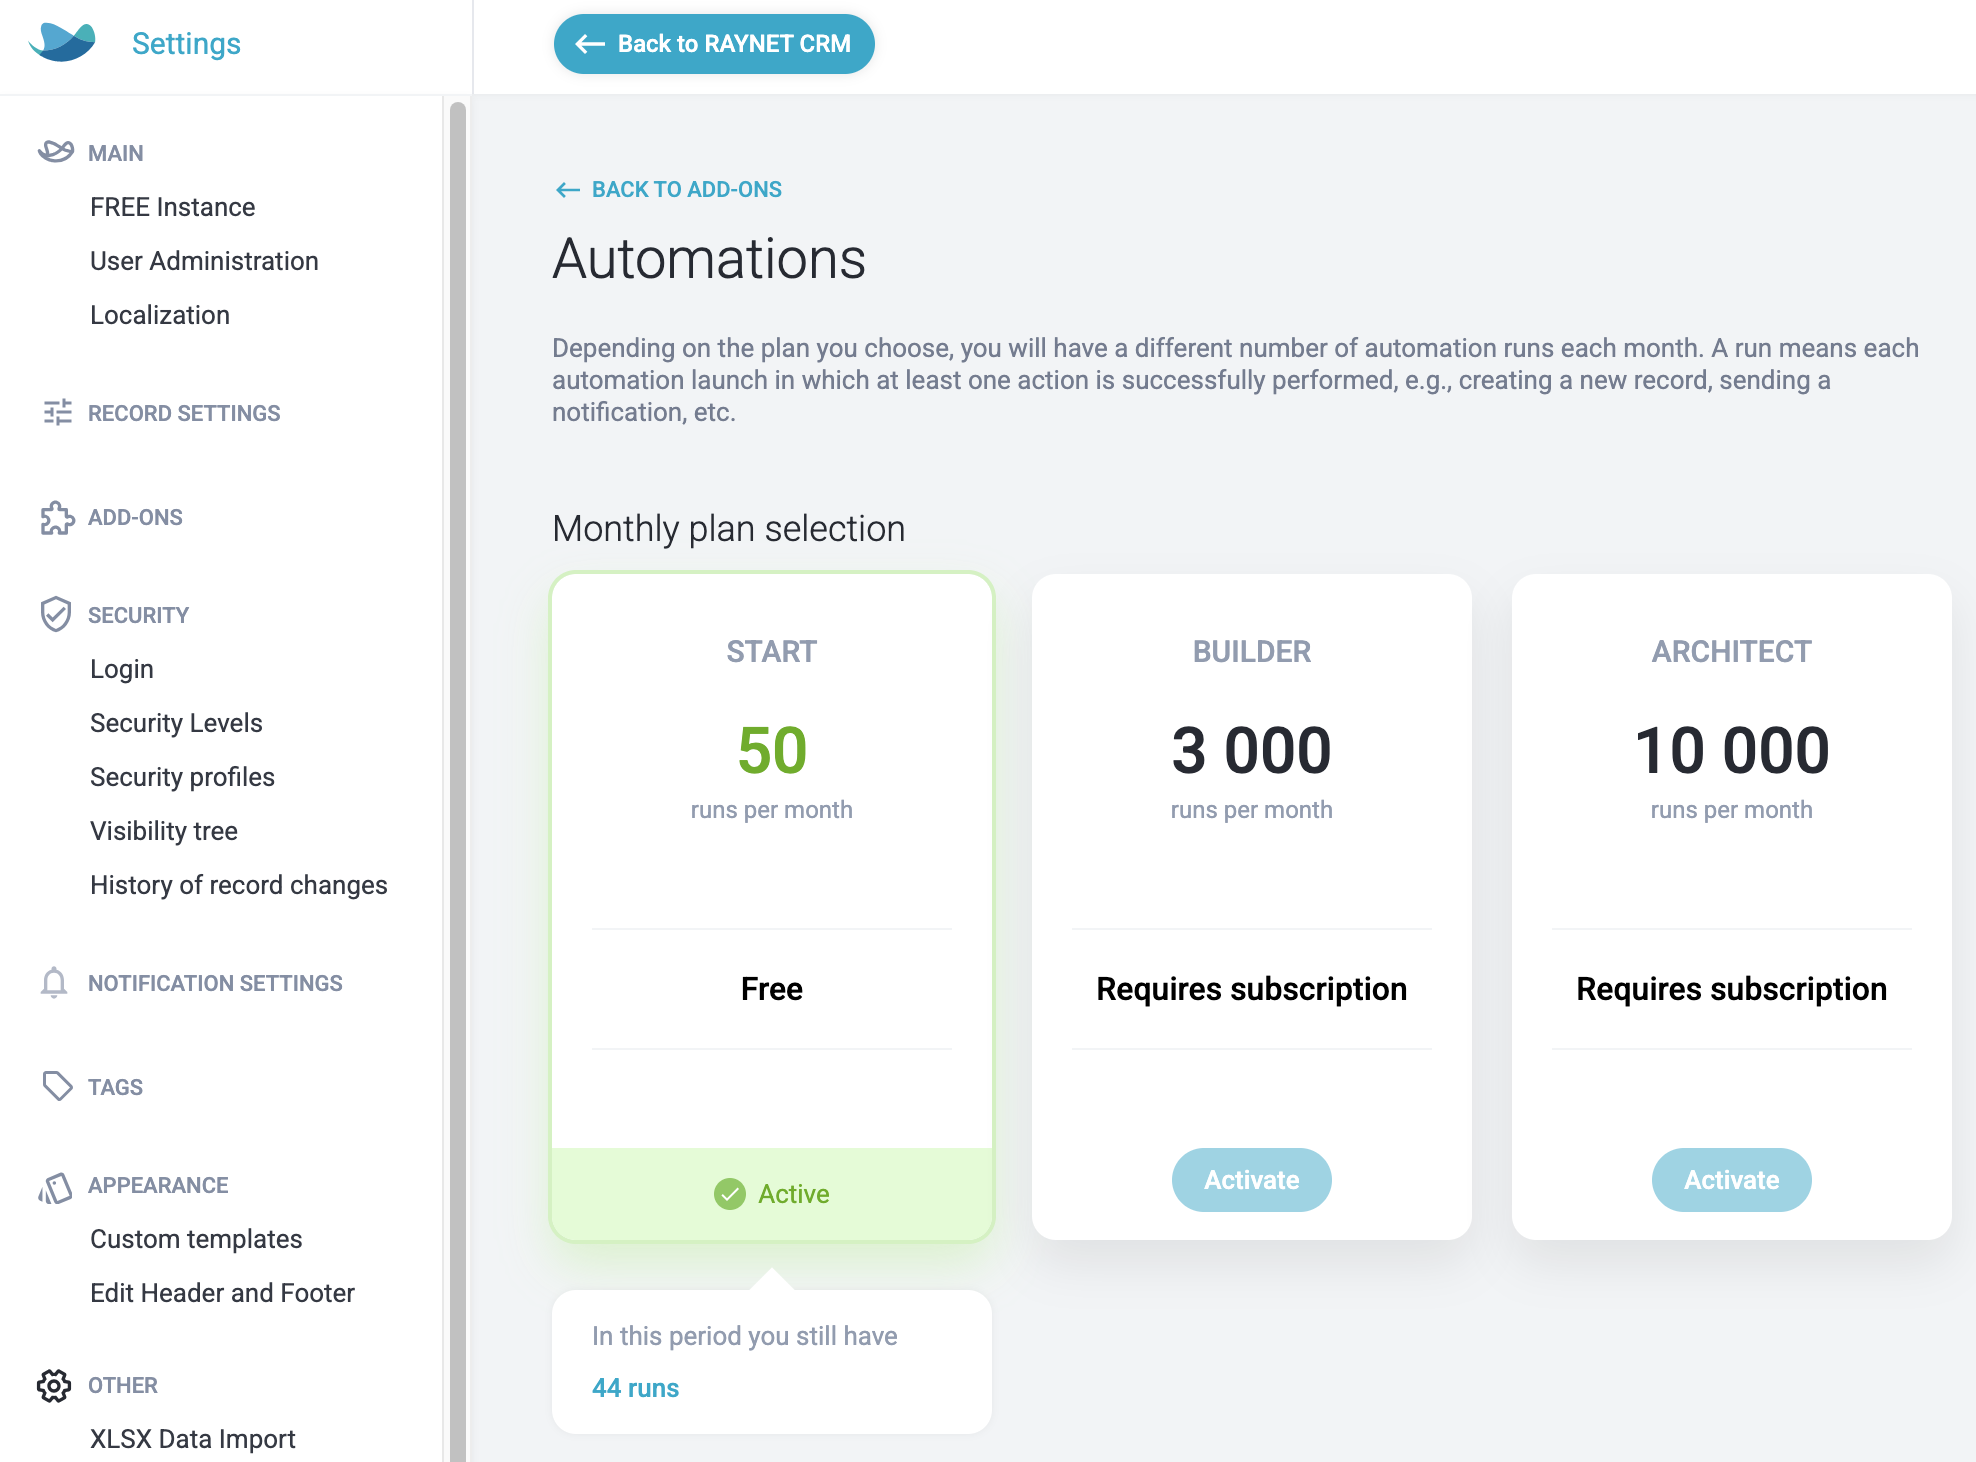The image size is (1976, 1462).
Task: Click the Record Settings sliders icon
Action: pos(57,412)
